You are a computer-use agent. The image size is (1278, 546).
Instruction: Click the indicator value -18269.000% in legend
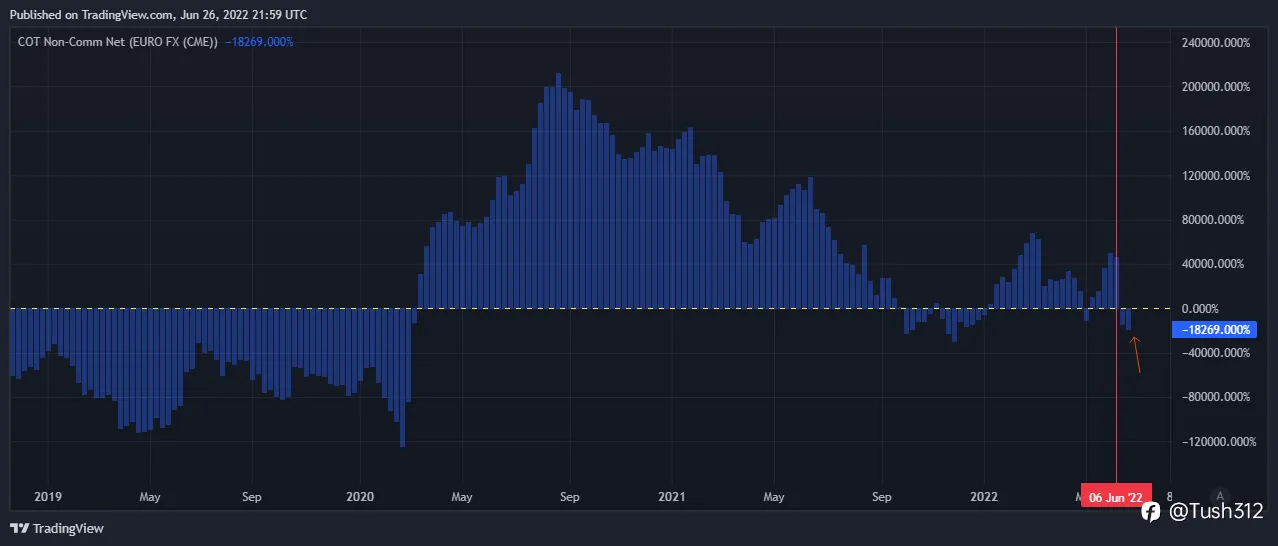(259, 42)
